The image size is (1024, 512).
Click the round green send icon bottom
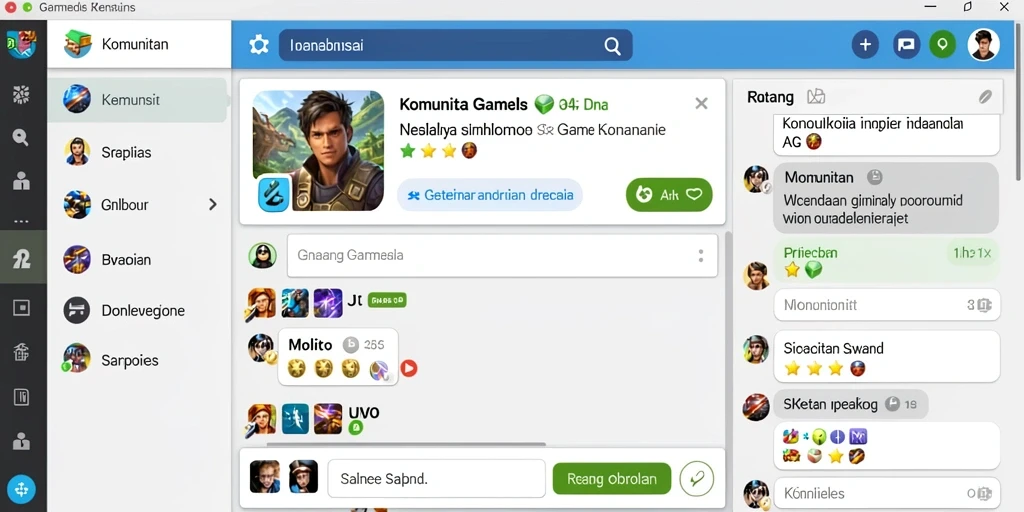pos(696,479)
